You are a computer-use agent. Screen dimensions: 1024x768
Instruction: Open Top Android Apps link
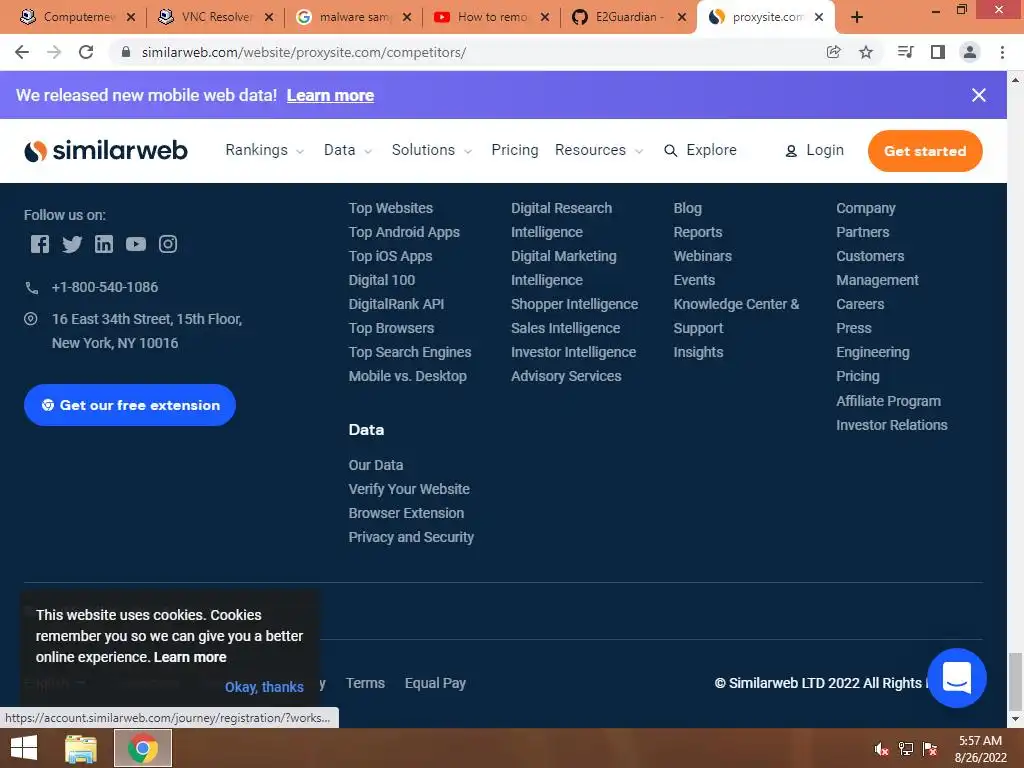[404, 232]
